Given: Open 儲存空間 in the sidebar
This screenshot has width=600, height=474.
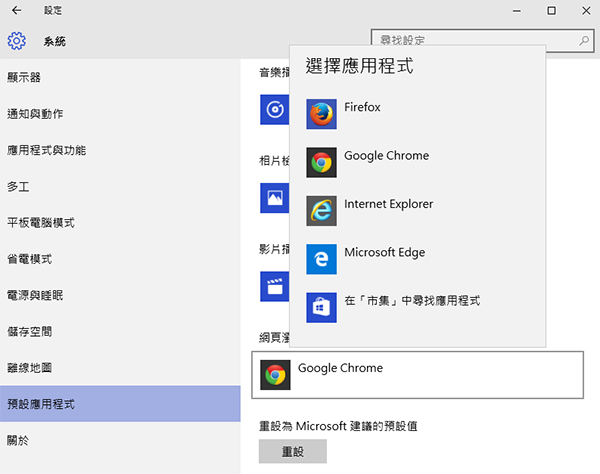Looking at the screenshot, I should tap(120, 332).
